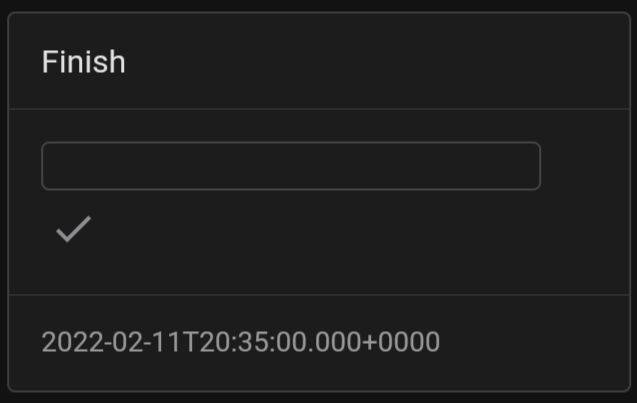Screen dimensions: 637x403
Task: Place the cursor in the blank text field
Action: click(290, 166)
